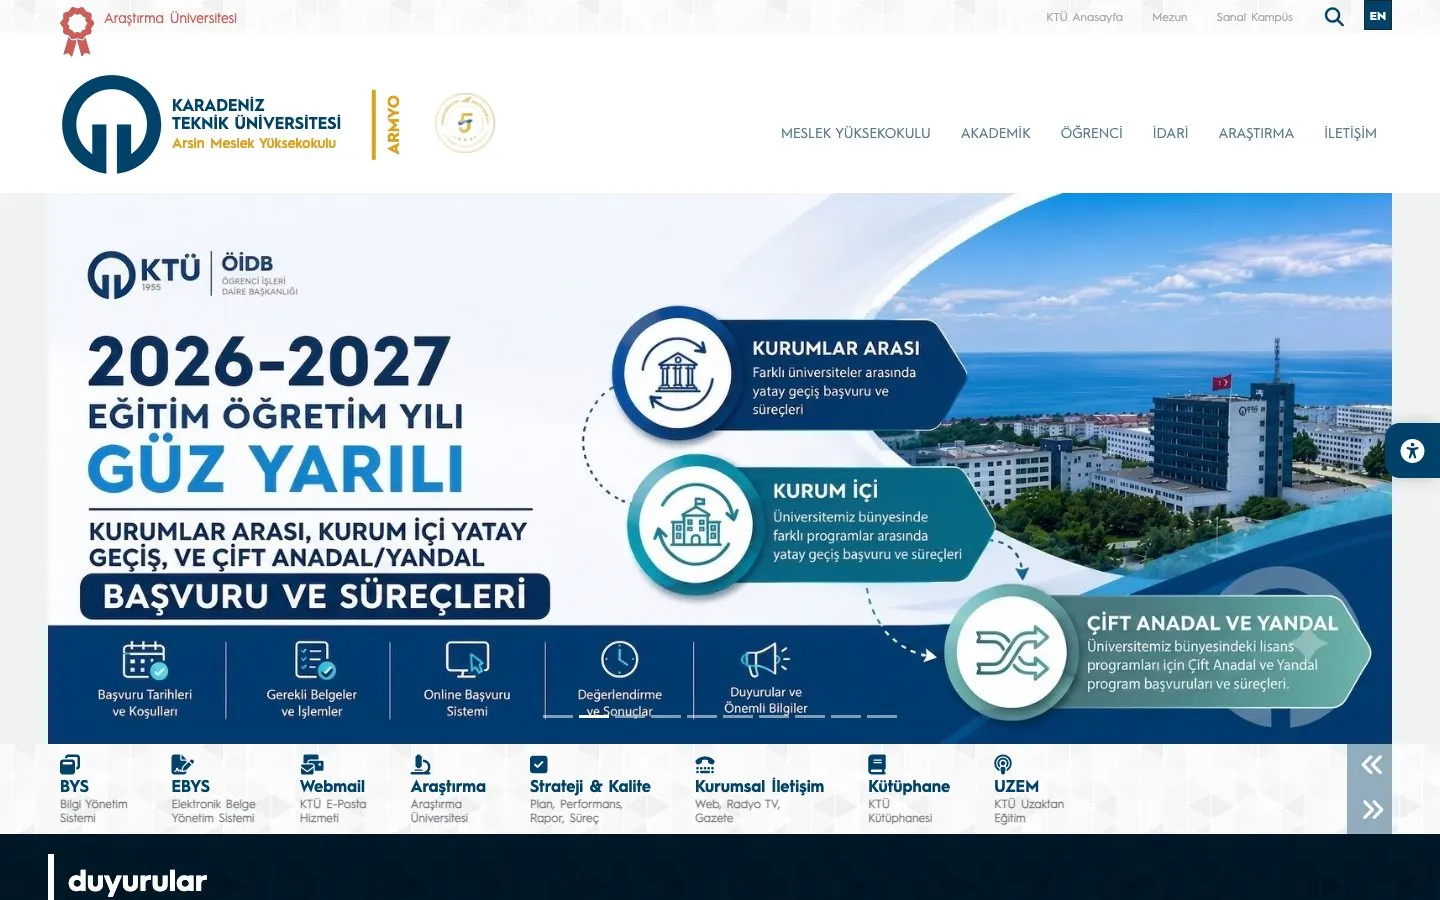
Task: Click Karadeniz Teknik Üniversitesi title text
Action: (x=256, y=114)
